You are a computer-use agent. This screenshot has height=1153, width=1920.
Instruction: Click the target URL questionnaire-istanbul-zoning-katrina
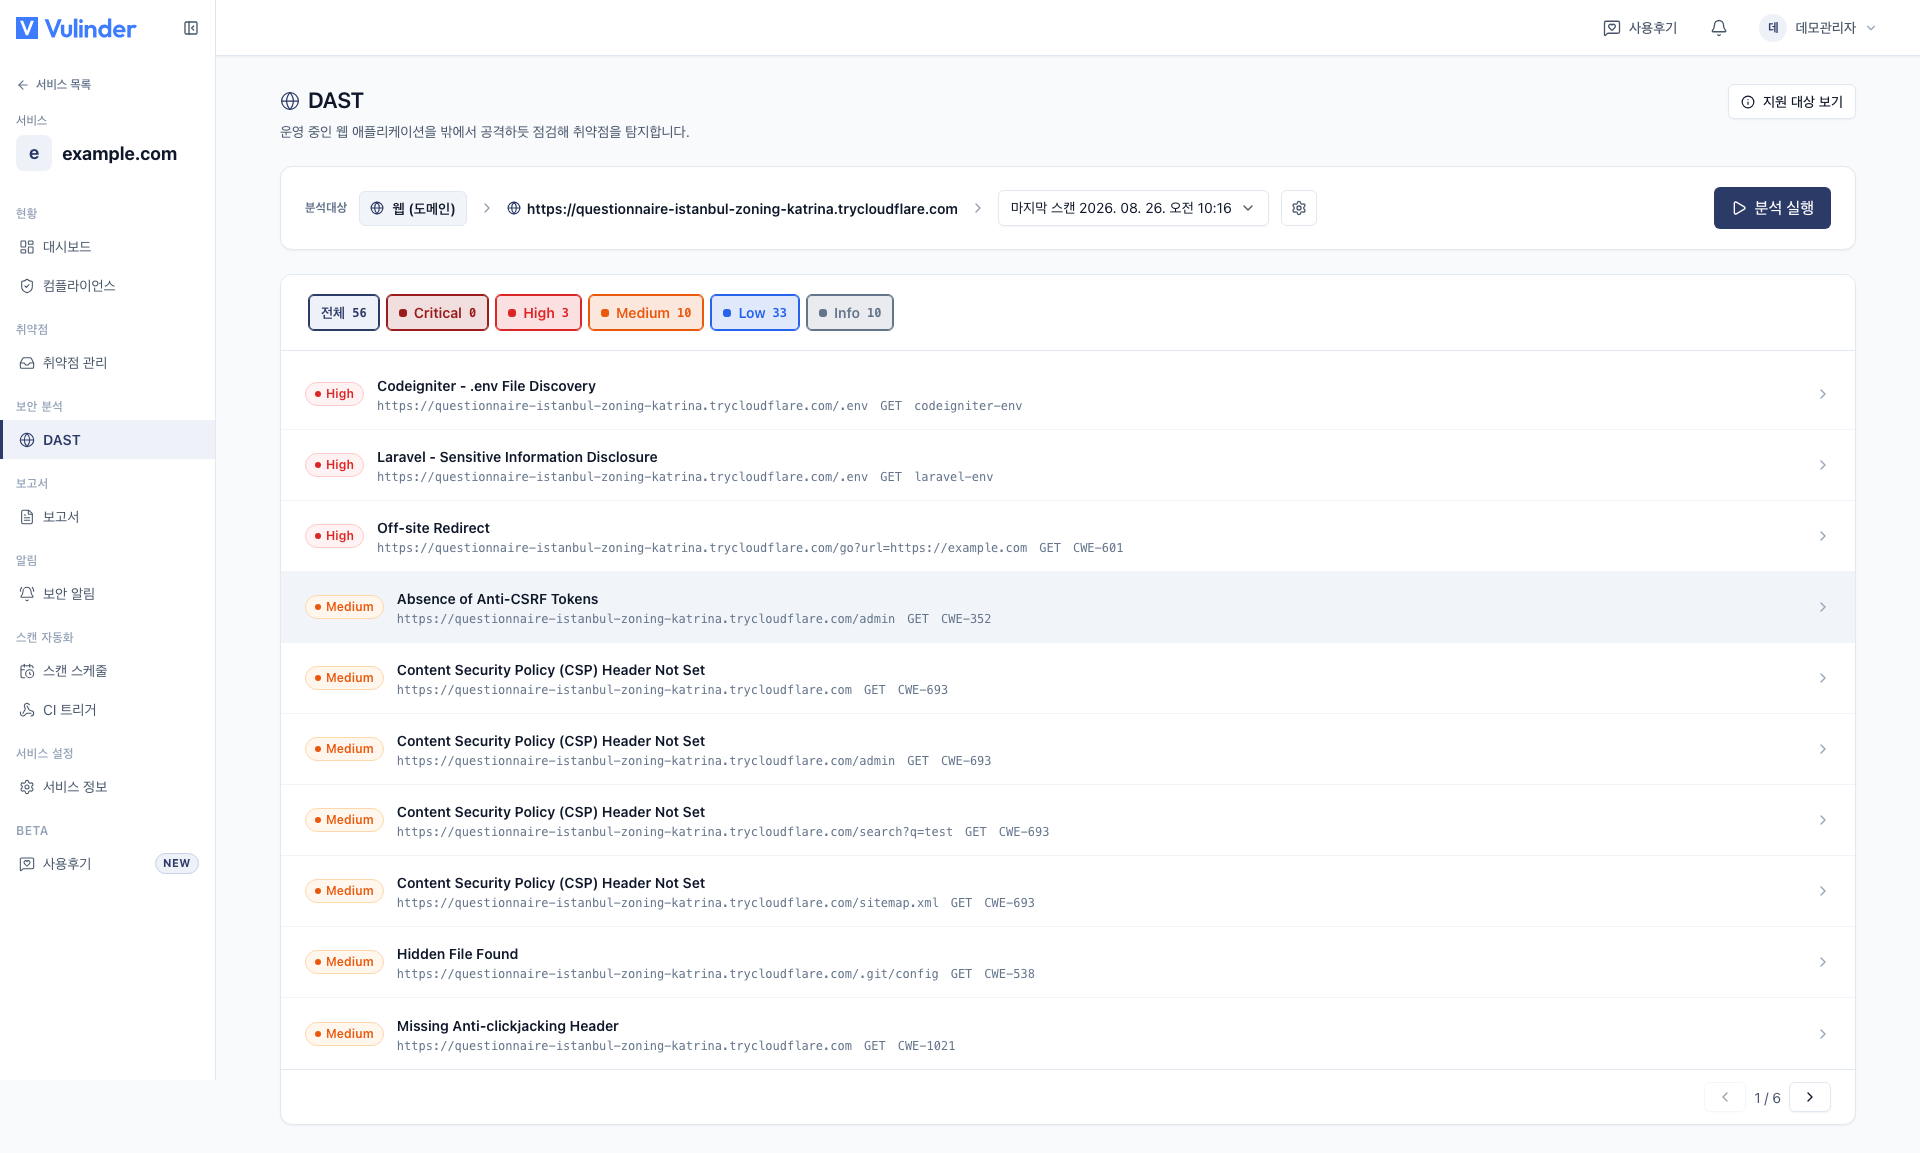(x=732, y=209)
